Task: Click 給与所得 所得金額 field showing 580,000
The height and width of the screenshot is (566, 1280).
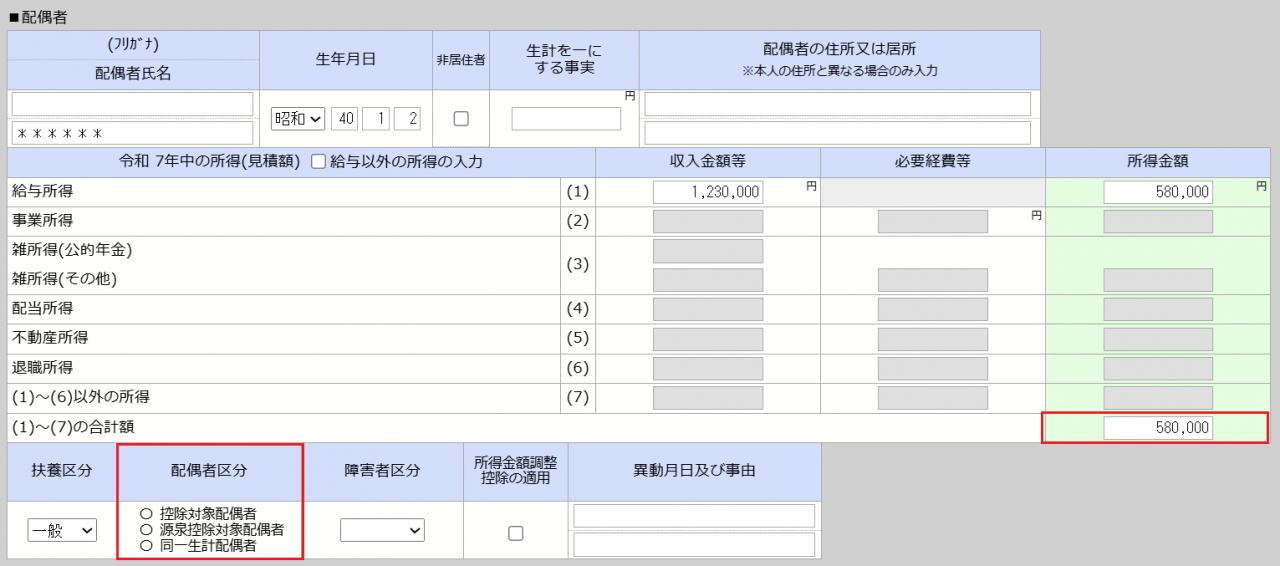Action: click(1158, 192)
